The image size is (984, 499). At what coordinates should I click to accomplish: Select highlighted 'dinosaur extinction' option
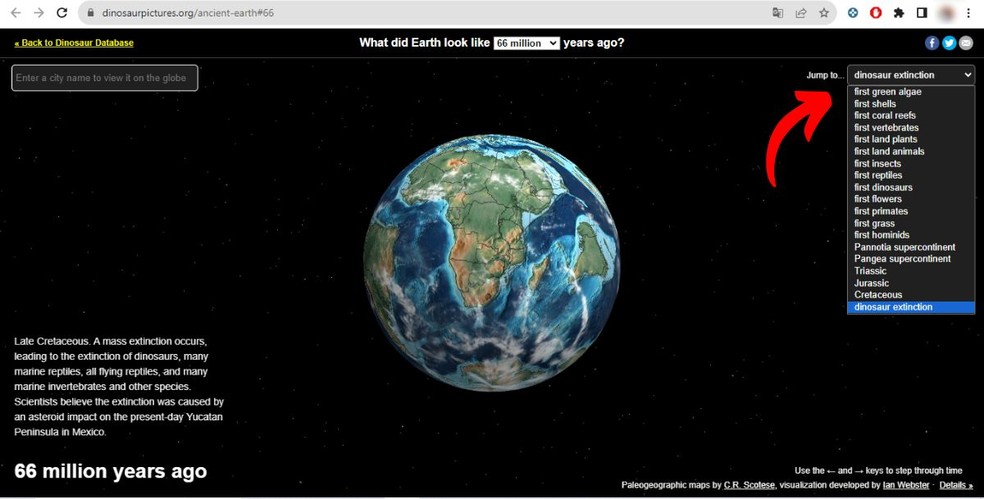[911, 307]
